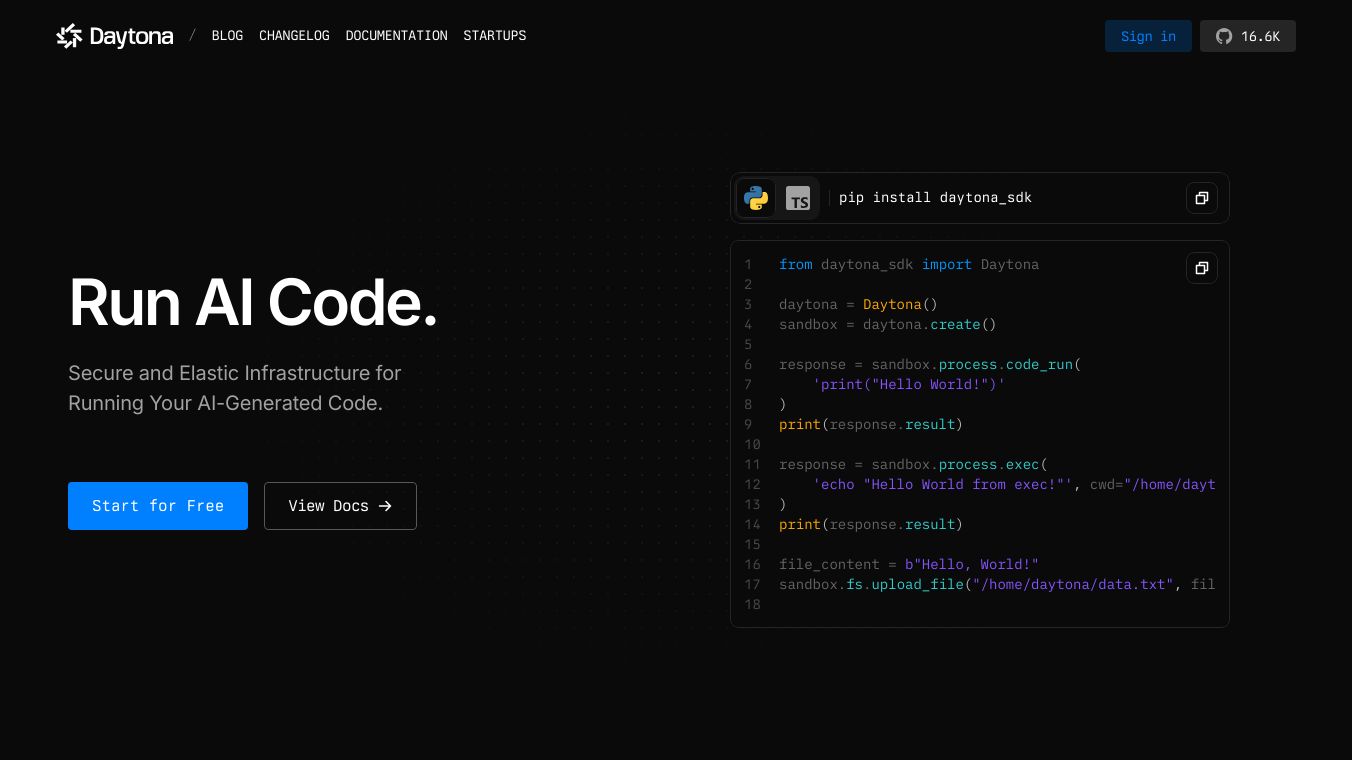Open the GitHub 16.6K stars button
Image resolution: width=1352 pixels, height=760 pixels.
coord(1248,36)
